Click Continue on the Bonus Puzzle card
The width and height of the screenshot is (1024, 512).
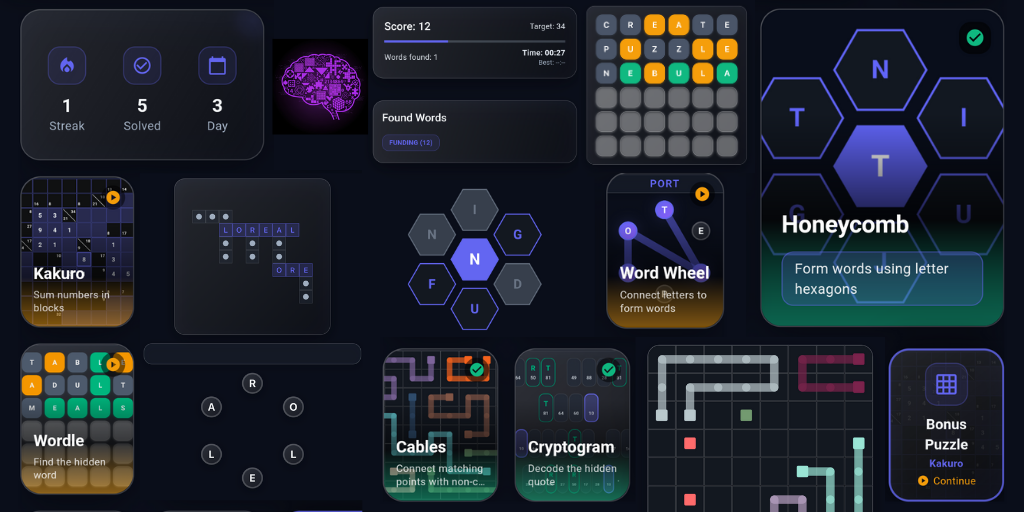(946, 481)
